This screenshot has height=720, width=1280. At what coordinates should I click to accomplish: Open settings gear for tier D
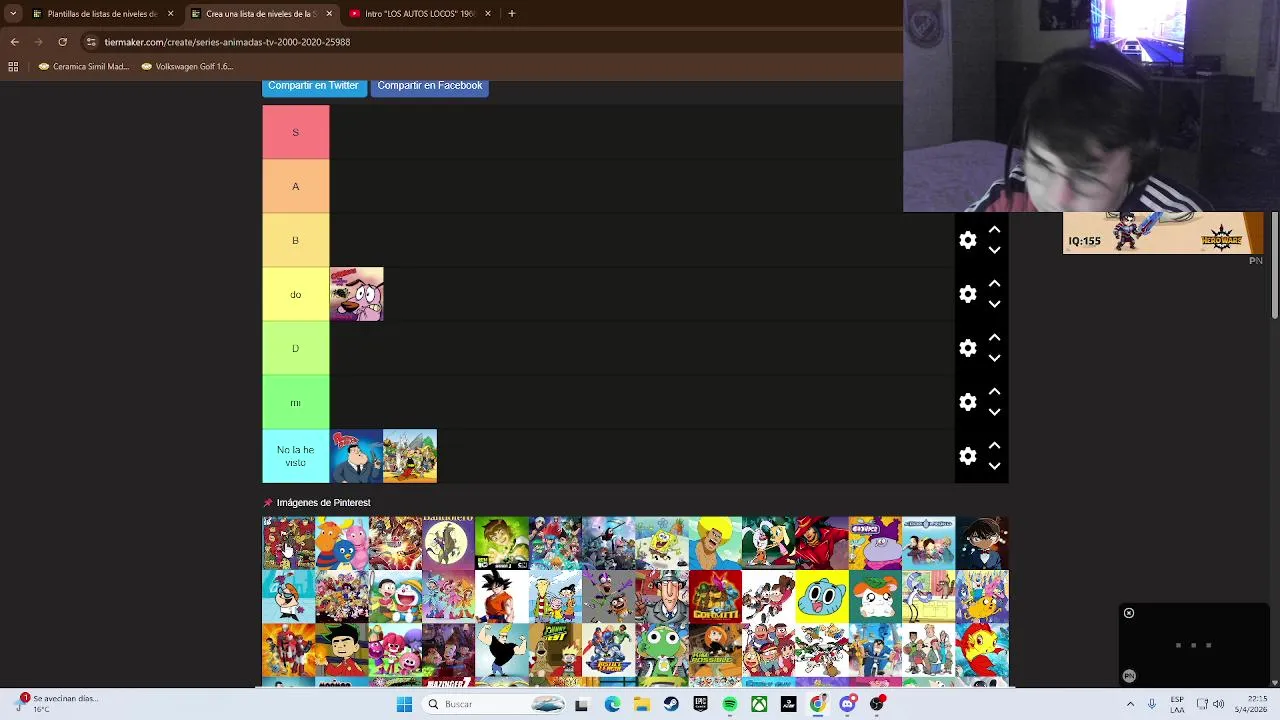click(x=967, y=348)
